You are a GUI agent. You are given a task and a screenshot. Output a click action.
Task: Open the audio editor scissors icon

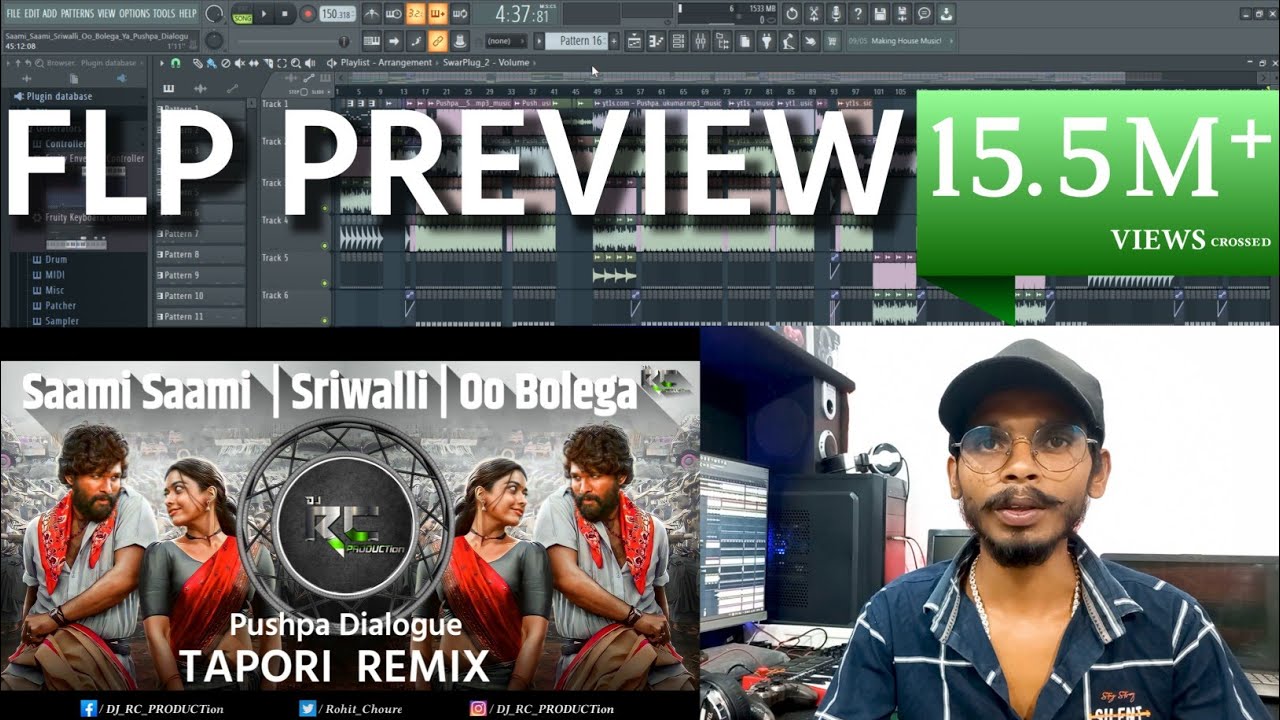coord(814,14)
